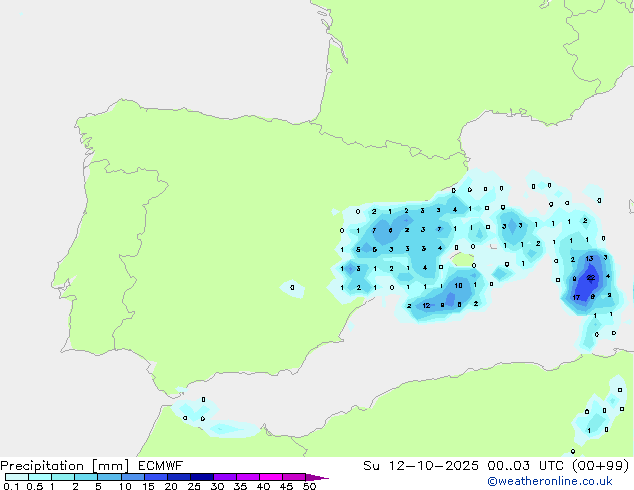This screenshot has height=490, width=634.
Task: Click the '17' precipitation value on the map
Action: [x=576, y=298]
